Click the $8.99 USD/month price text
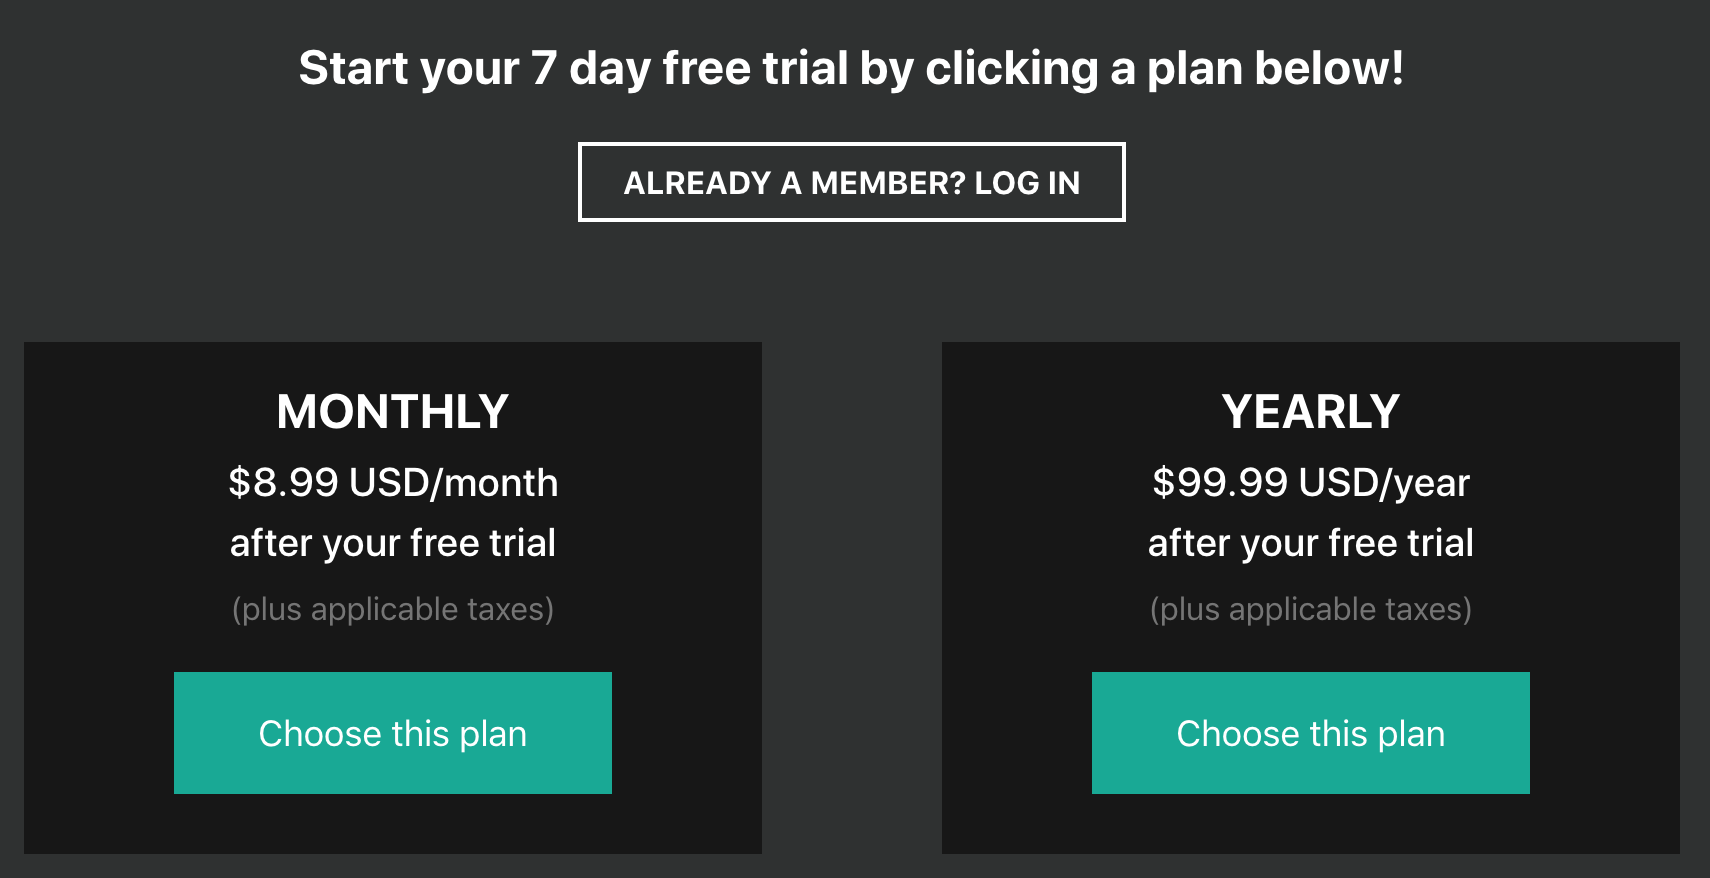The image size is (1710, 878). click(x=392, y=483)
